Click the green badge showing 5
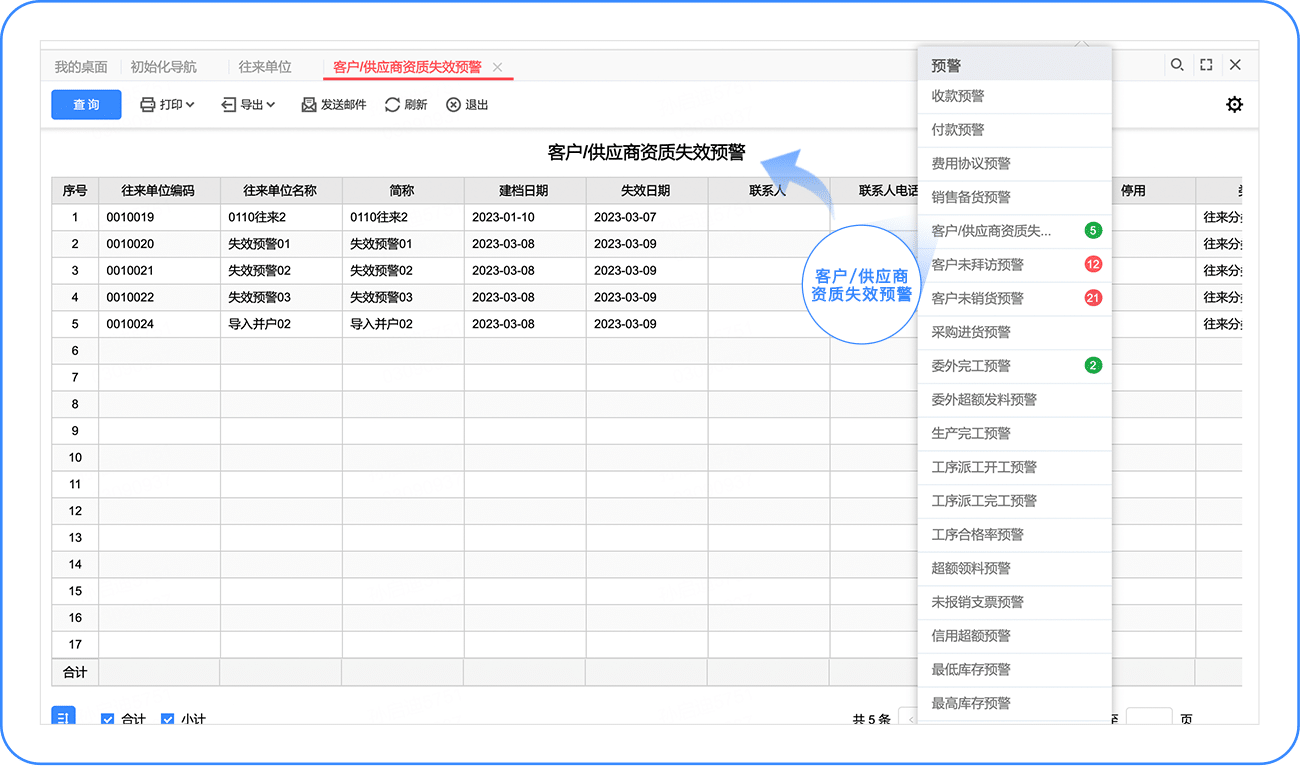 (x=1093, y=231)
